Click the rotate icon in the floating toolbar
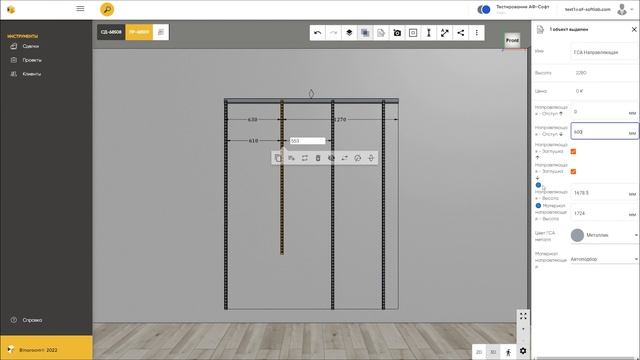The height and width of the screenshot is (360, 640). 358,158
